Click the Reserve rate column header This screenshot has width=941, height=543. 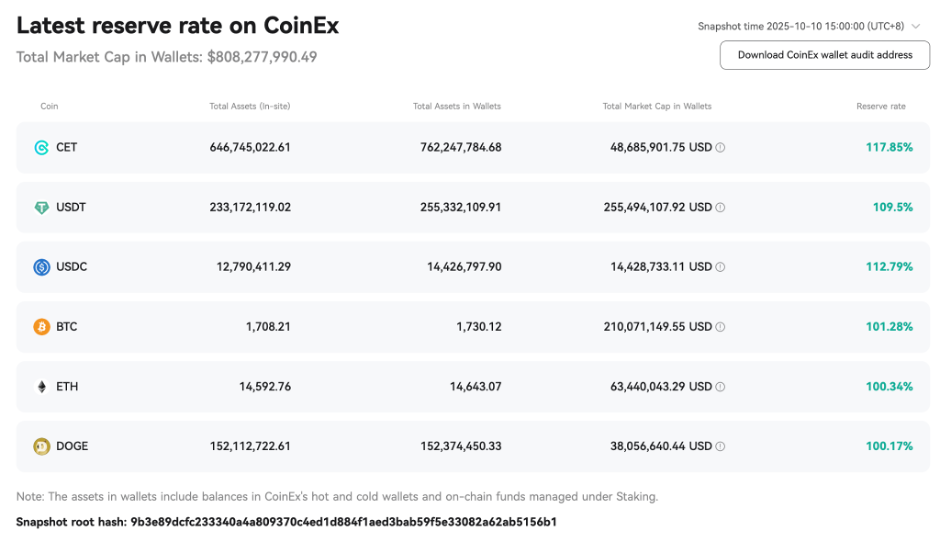[880, 106]
